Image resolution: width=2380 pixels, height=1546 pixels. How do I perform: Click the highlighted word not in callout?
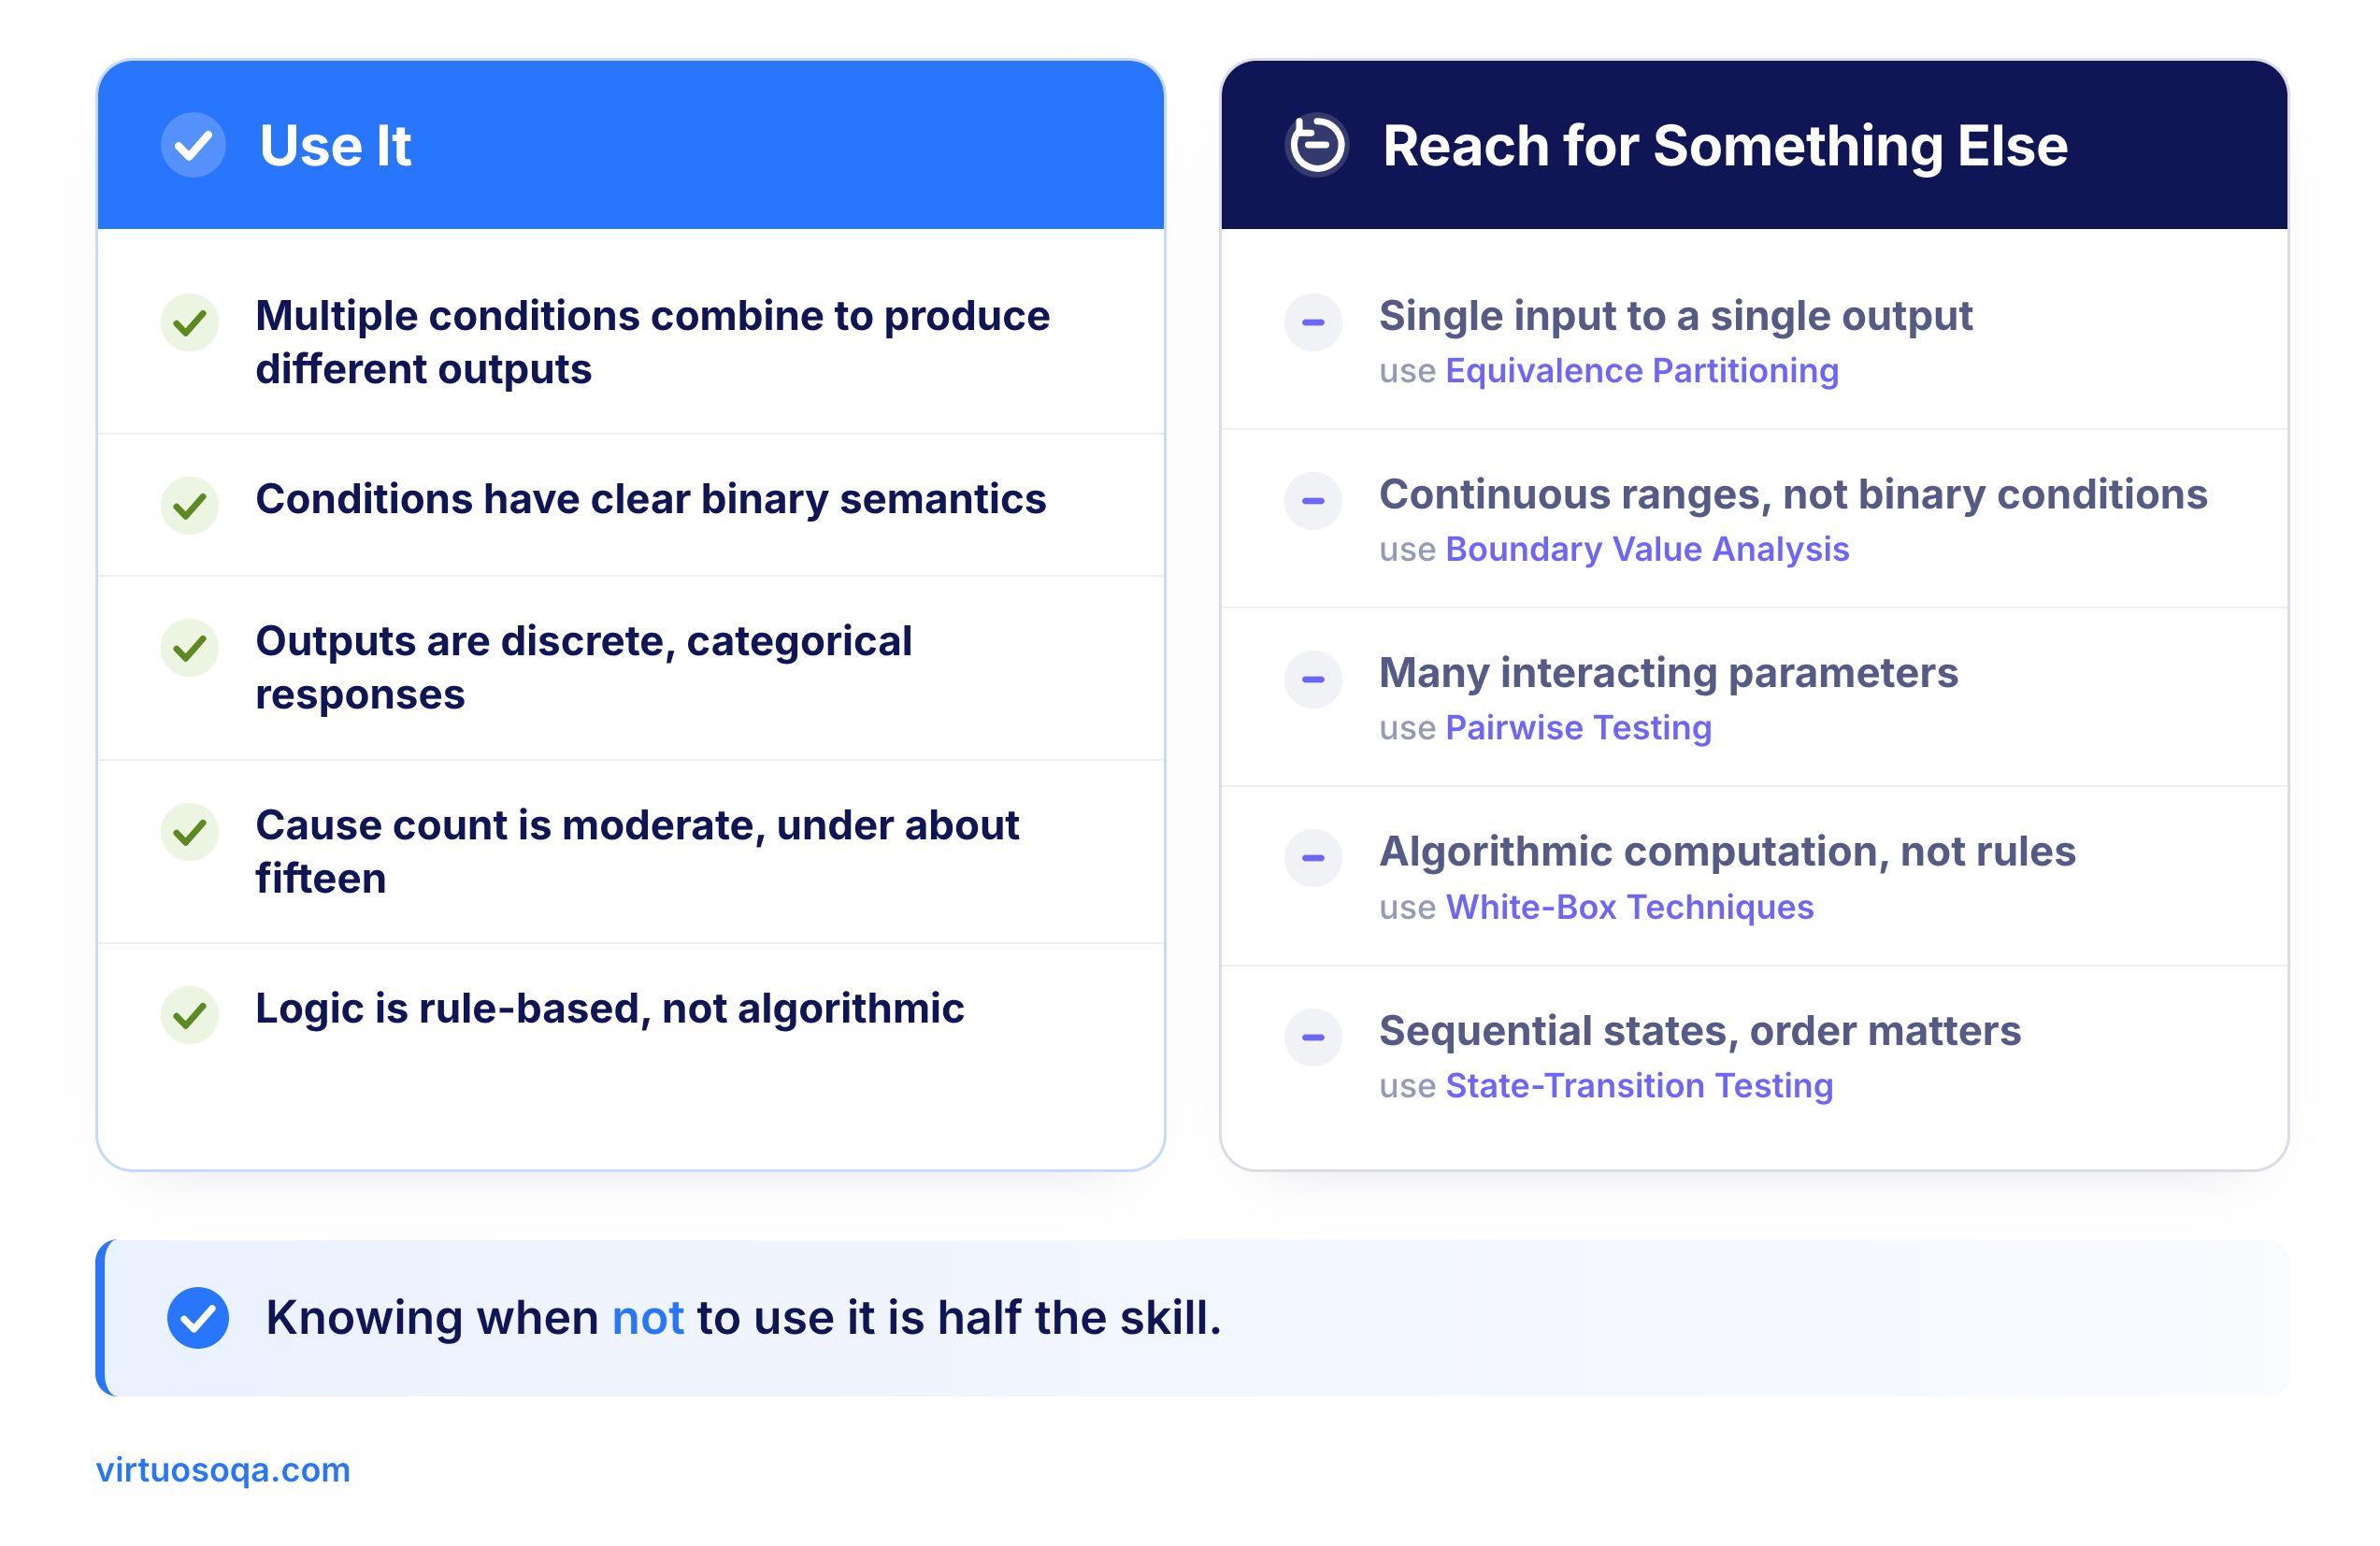pos(648,1318)
